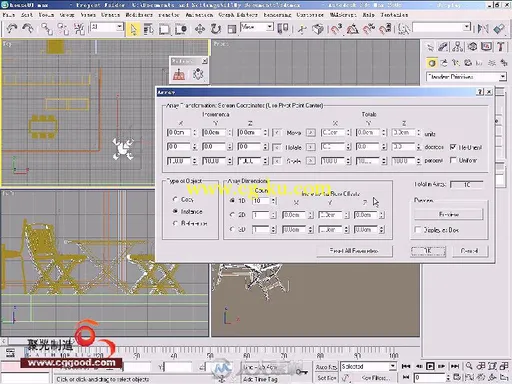Click the Move row left arrow to Incremental
Image resolution: width=512 pixels, height=384 pixels.
pos(277,133)
